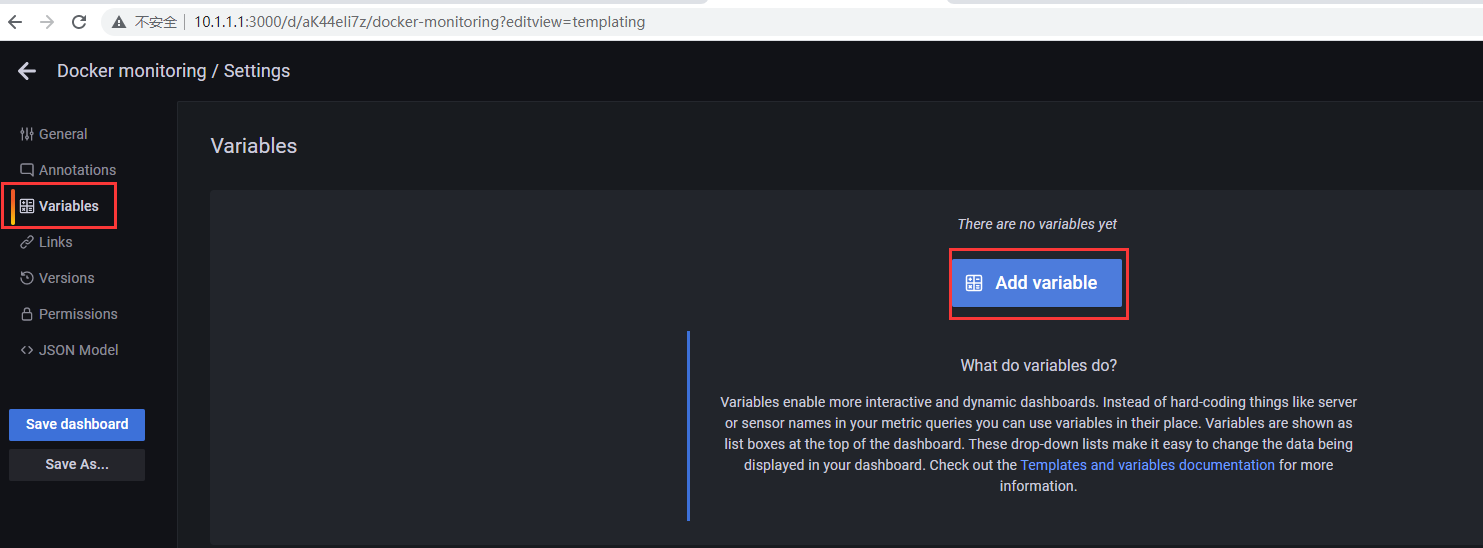Open the Versions settings section

[66, 278]
